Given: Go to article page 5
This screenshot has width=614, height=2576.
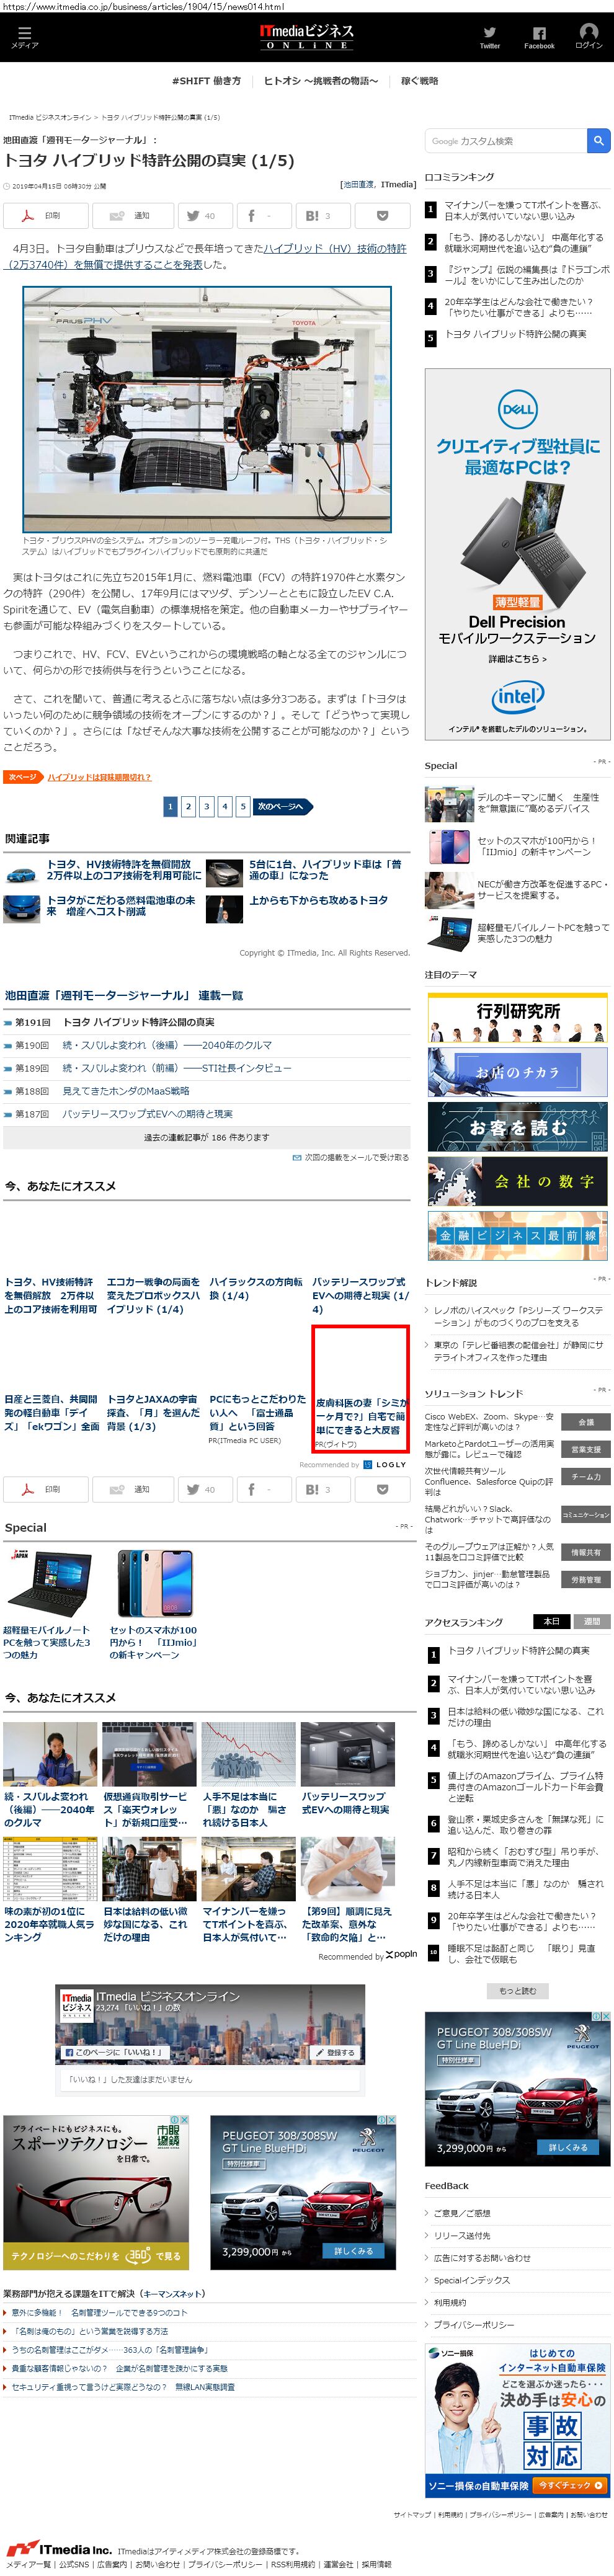Looking at the screenshot, I should [x=242, y=806].
